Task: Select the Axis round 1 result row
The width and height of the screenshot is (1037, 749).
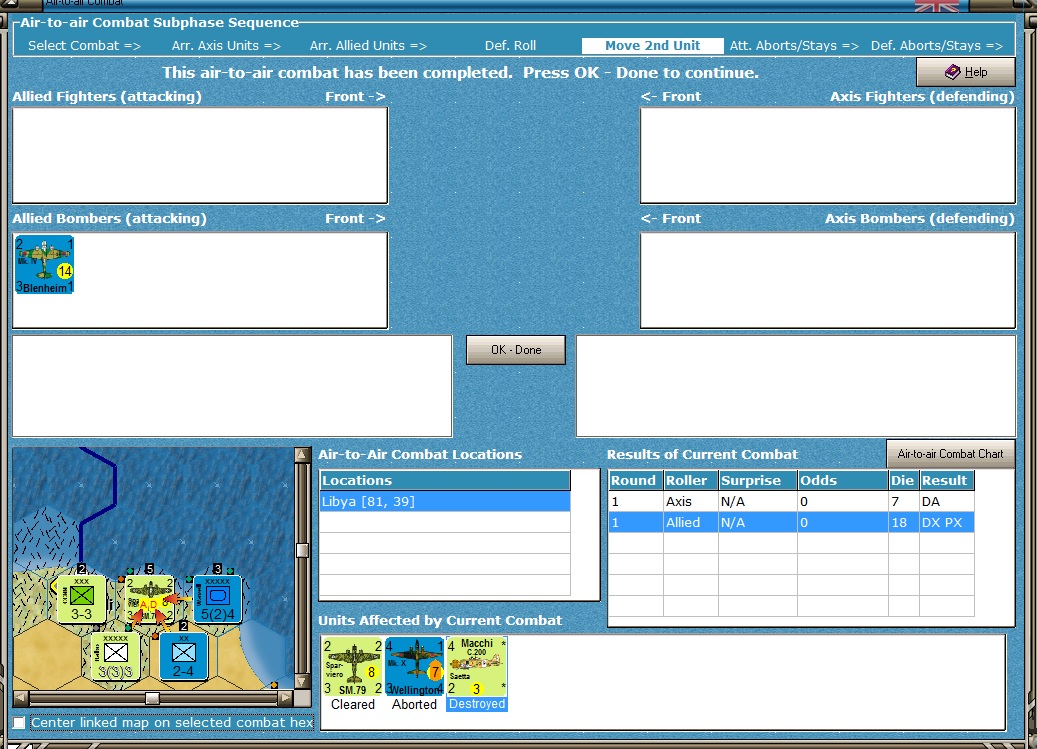Action: click(x=791, y=501)
